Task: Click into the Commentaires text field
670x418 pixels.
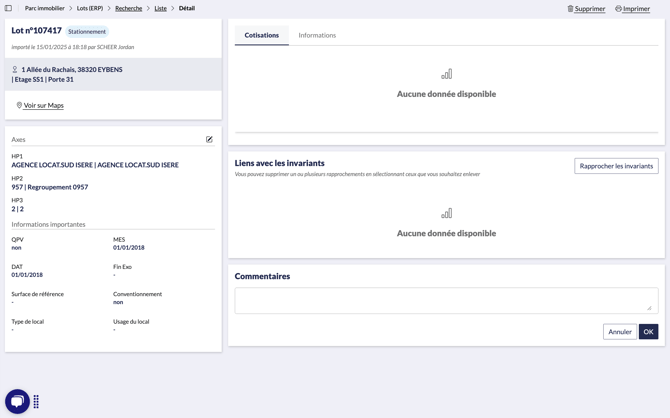Action: (446, 300)
